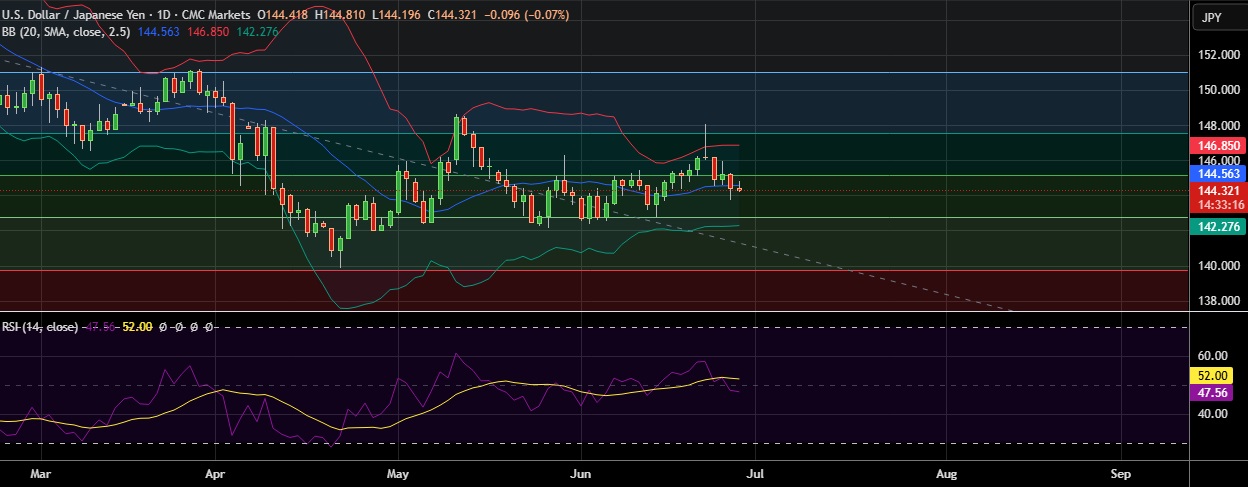Click the 140.000 price axis label
1248x487 pixels.
(1221, 266)
